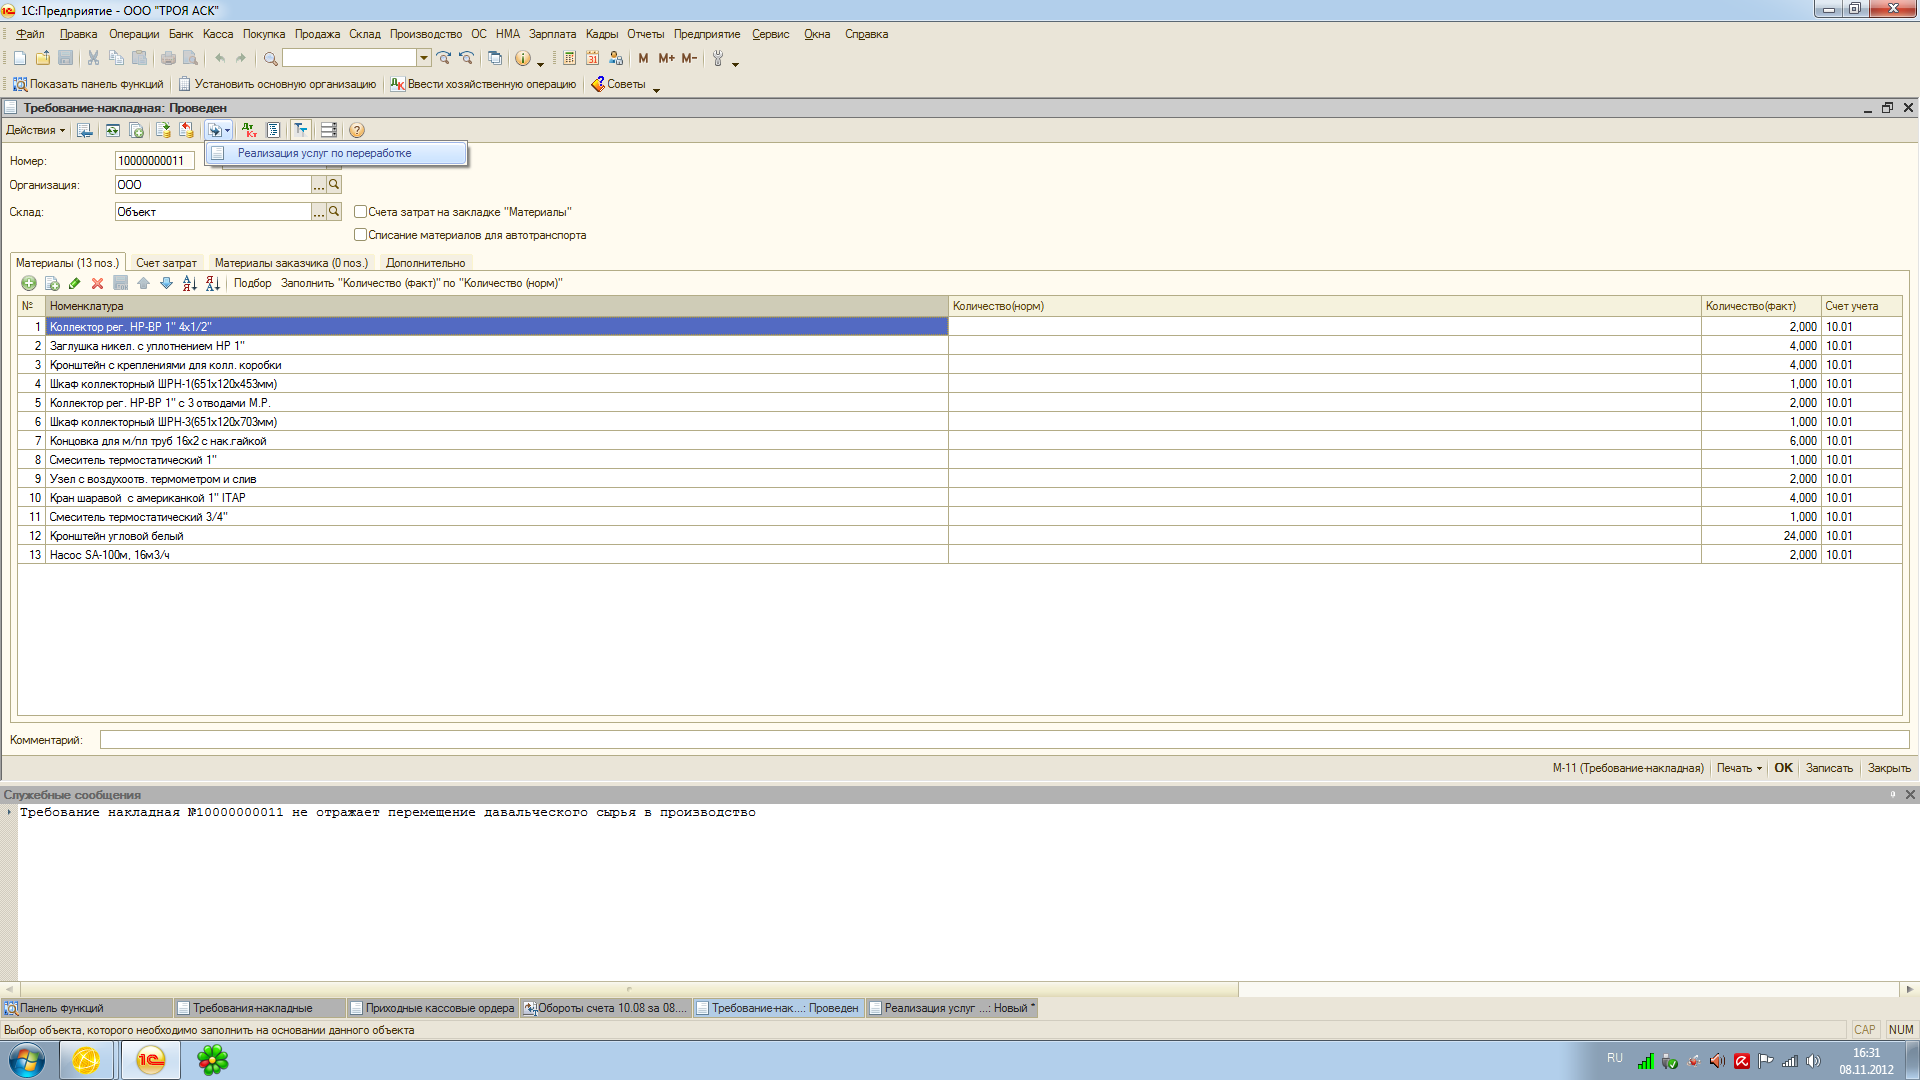Check Списание материалов для автотранспорта
Image resolution: width=1920 pixels, height=1080 pixels.
point(360,235)
